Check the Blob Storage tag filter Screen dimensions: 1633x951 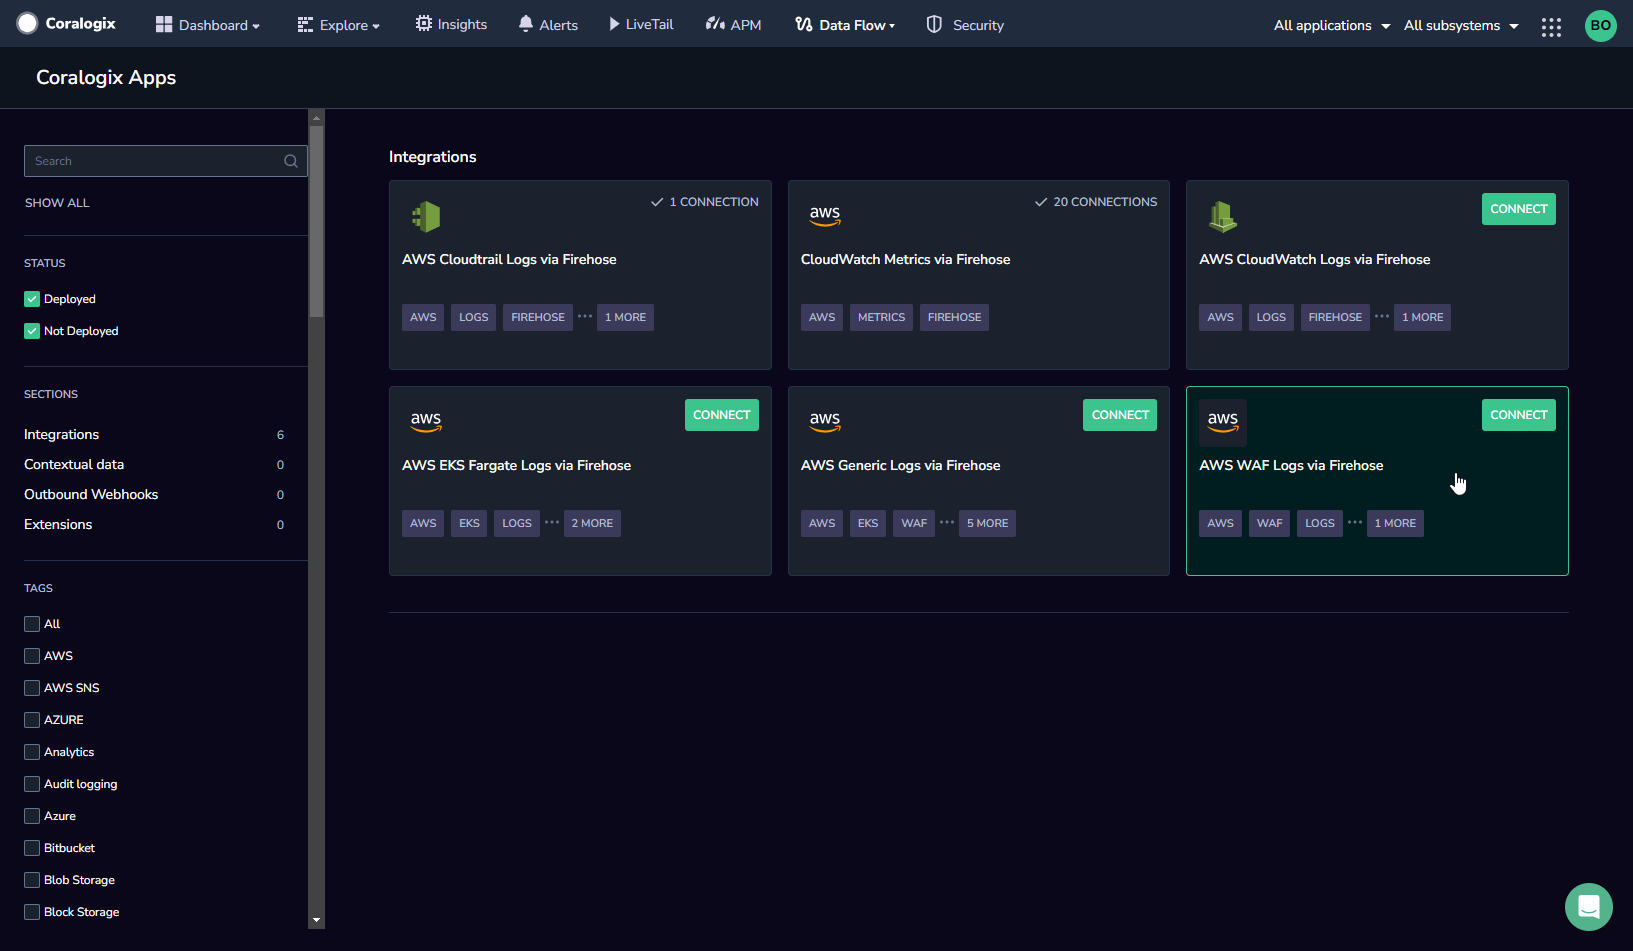click(32, 880)
